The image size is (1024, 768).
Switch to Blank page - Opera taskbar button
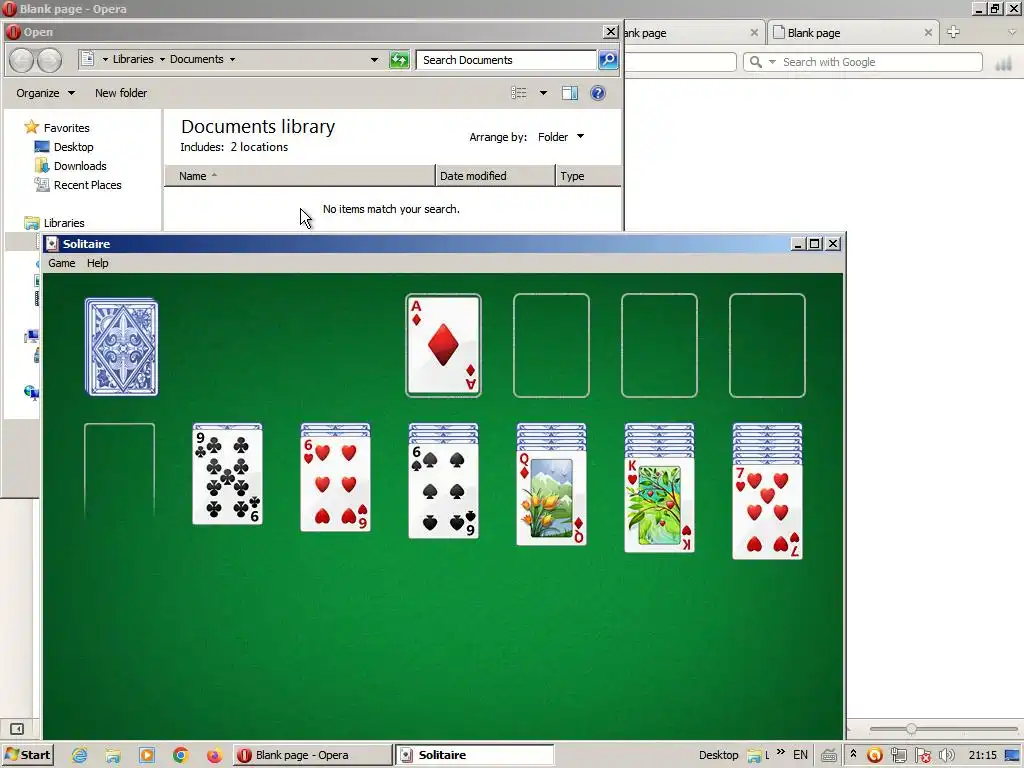pos(312,755)
